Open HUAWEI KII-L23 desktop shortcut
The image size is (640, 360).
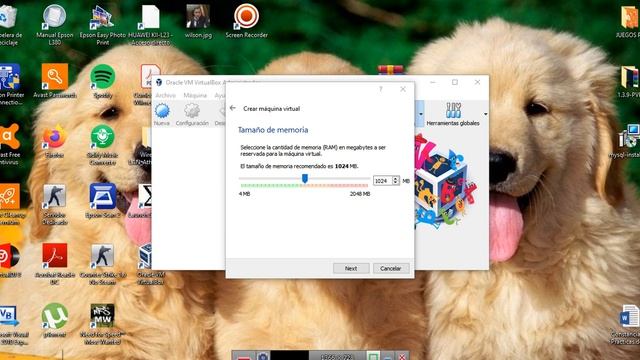click(151, 24)
